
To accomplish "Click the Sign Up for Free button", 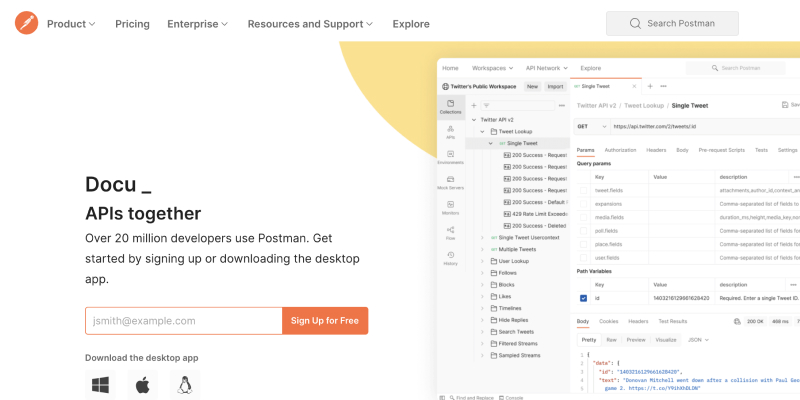I will 325,321.
